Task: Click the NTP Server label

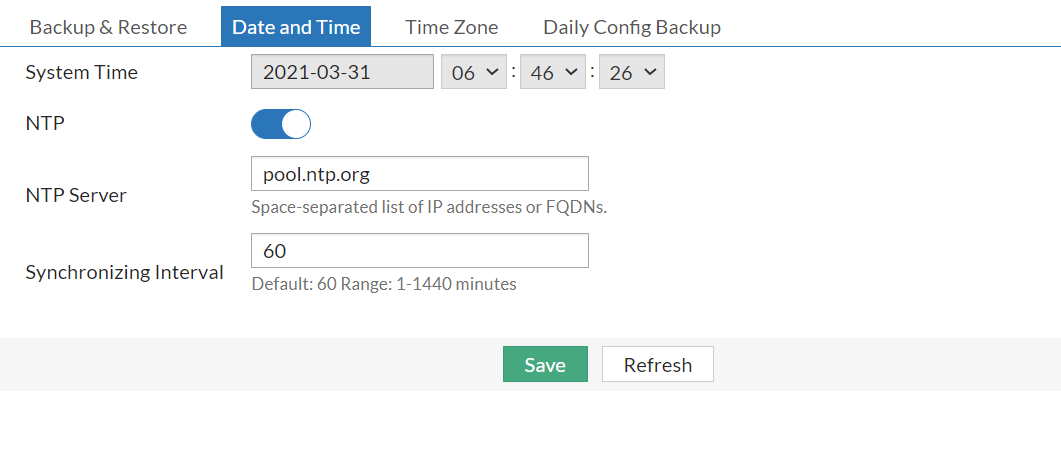Action: (76, 195)
